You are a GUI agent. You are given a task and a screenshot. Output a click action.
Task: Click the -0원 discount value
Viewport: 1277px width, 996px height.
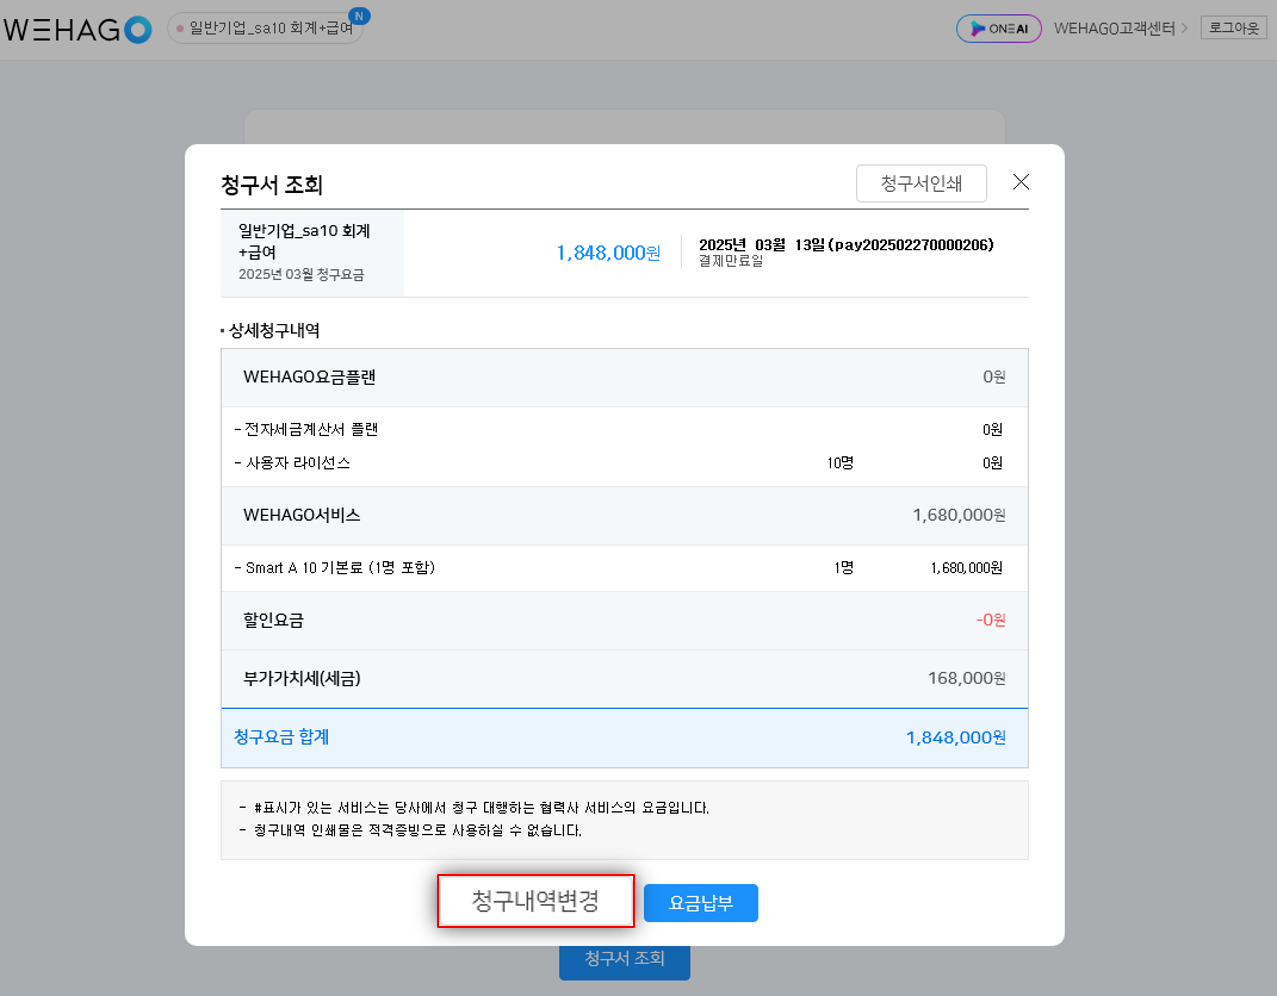coord(990,620)
